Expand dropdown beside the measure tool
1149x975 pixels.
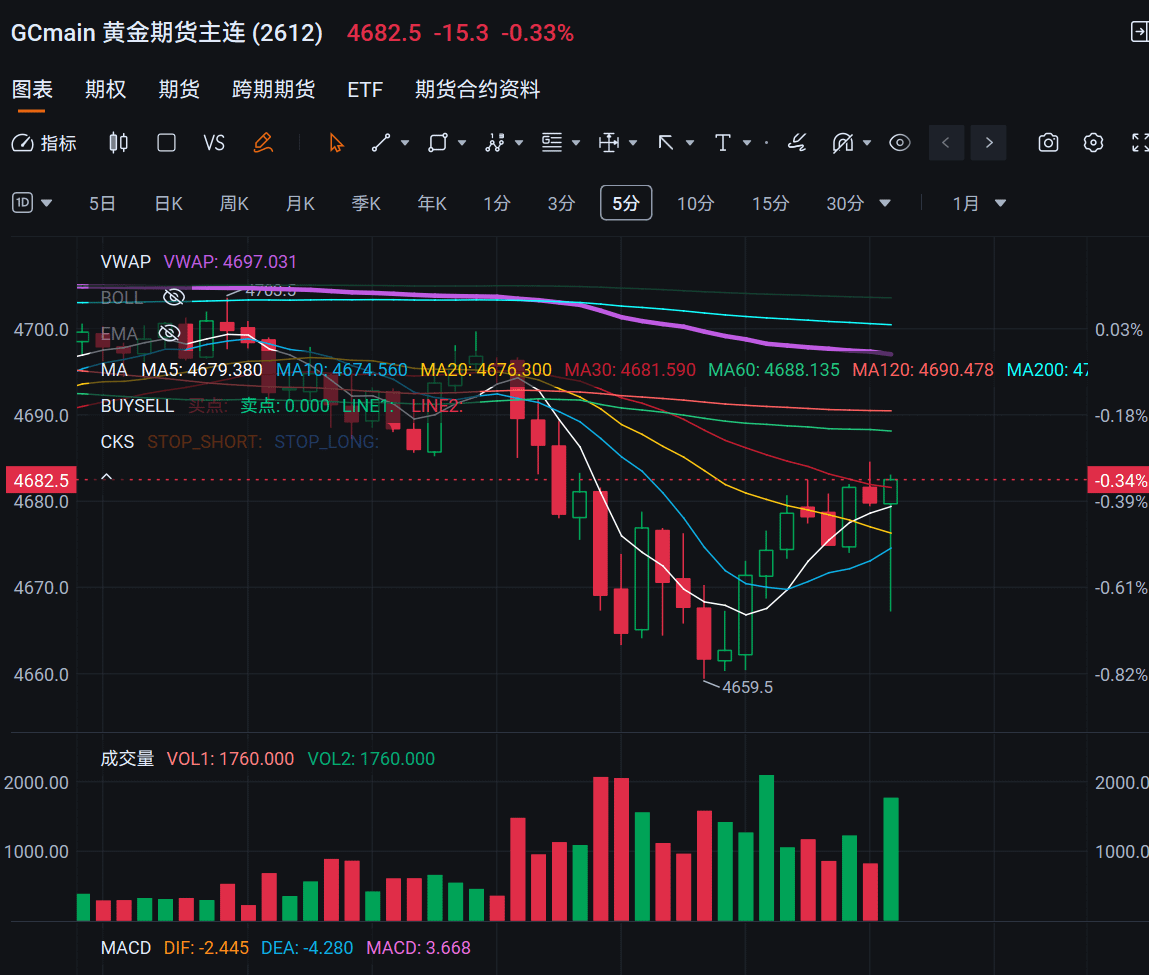point(633,143)
